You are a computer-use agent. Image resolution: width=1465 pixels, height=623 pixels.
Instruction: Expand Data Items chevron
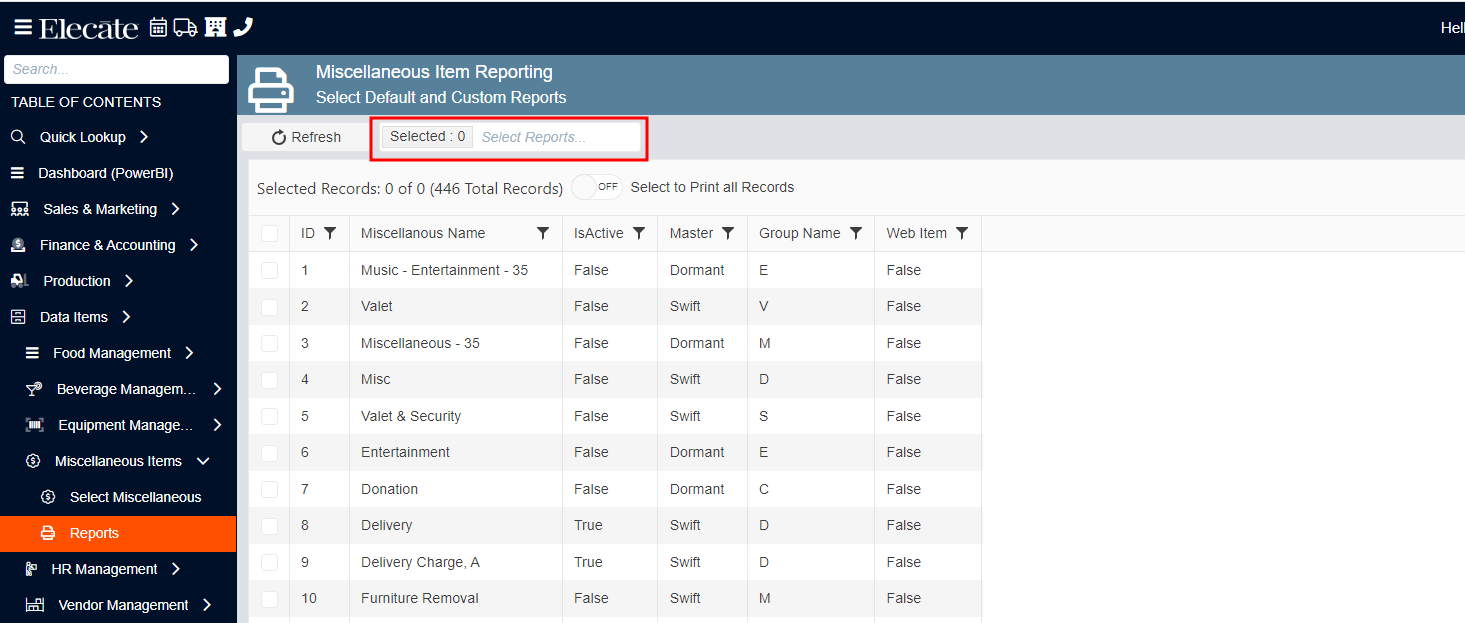click(126, 317)
